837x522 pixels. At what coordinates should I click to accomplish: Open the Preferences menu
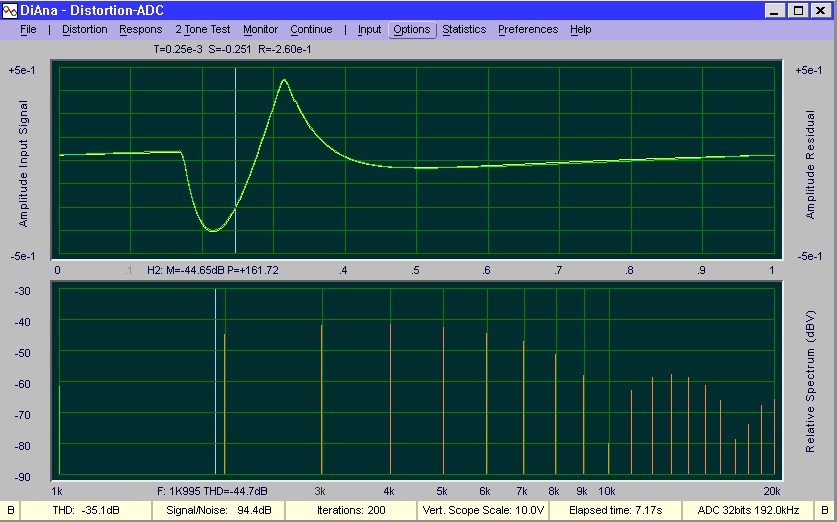tap(528, 29)
